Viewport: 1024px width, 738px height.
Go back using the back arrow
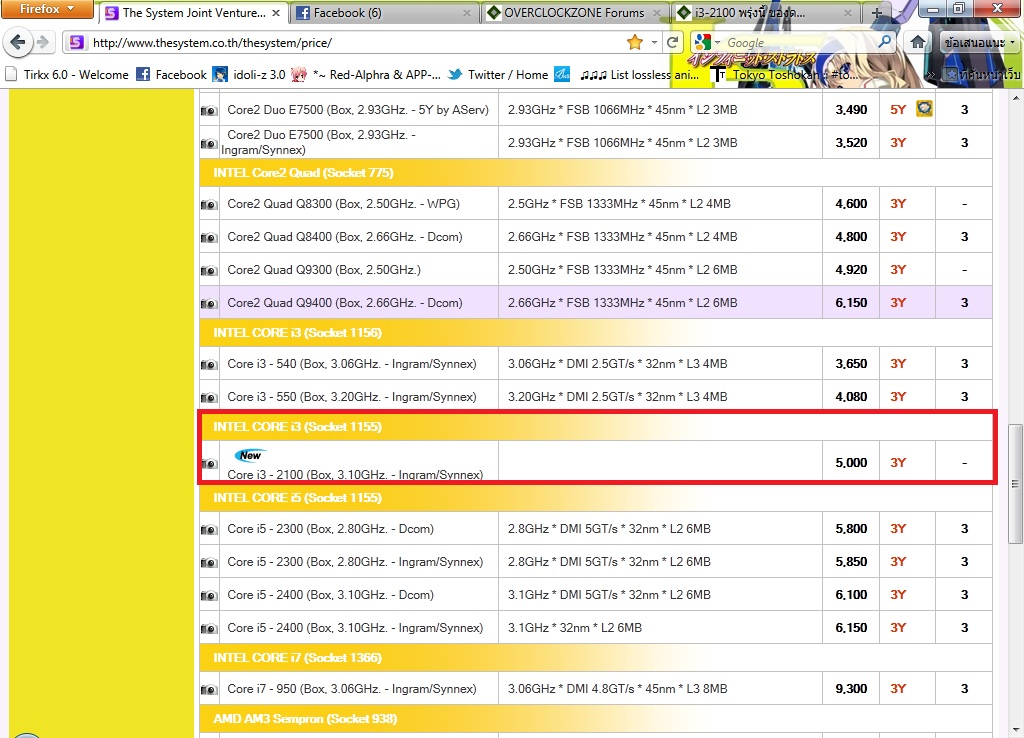coord(18,42)
